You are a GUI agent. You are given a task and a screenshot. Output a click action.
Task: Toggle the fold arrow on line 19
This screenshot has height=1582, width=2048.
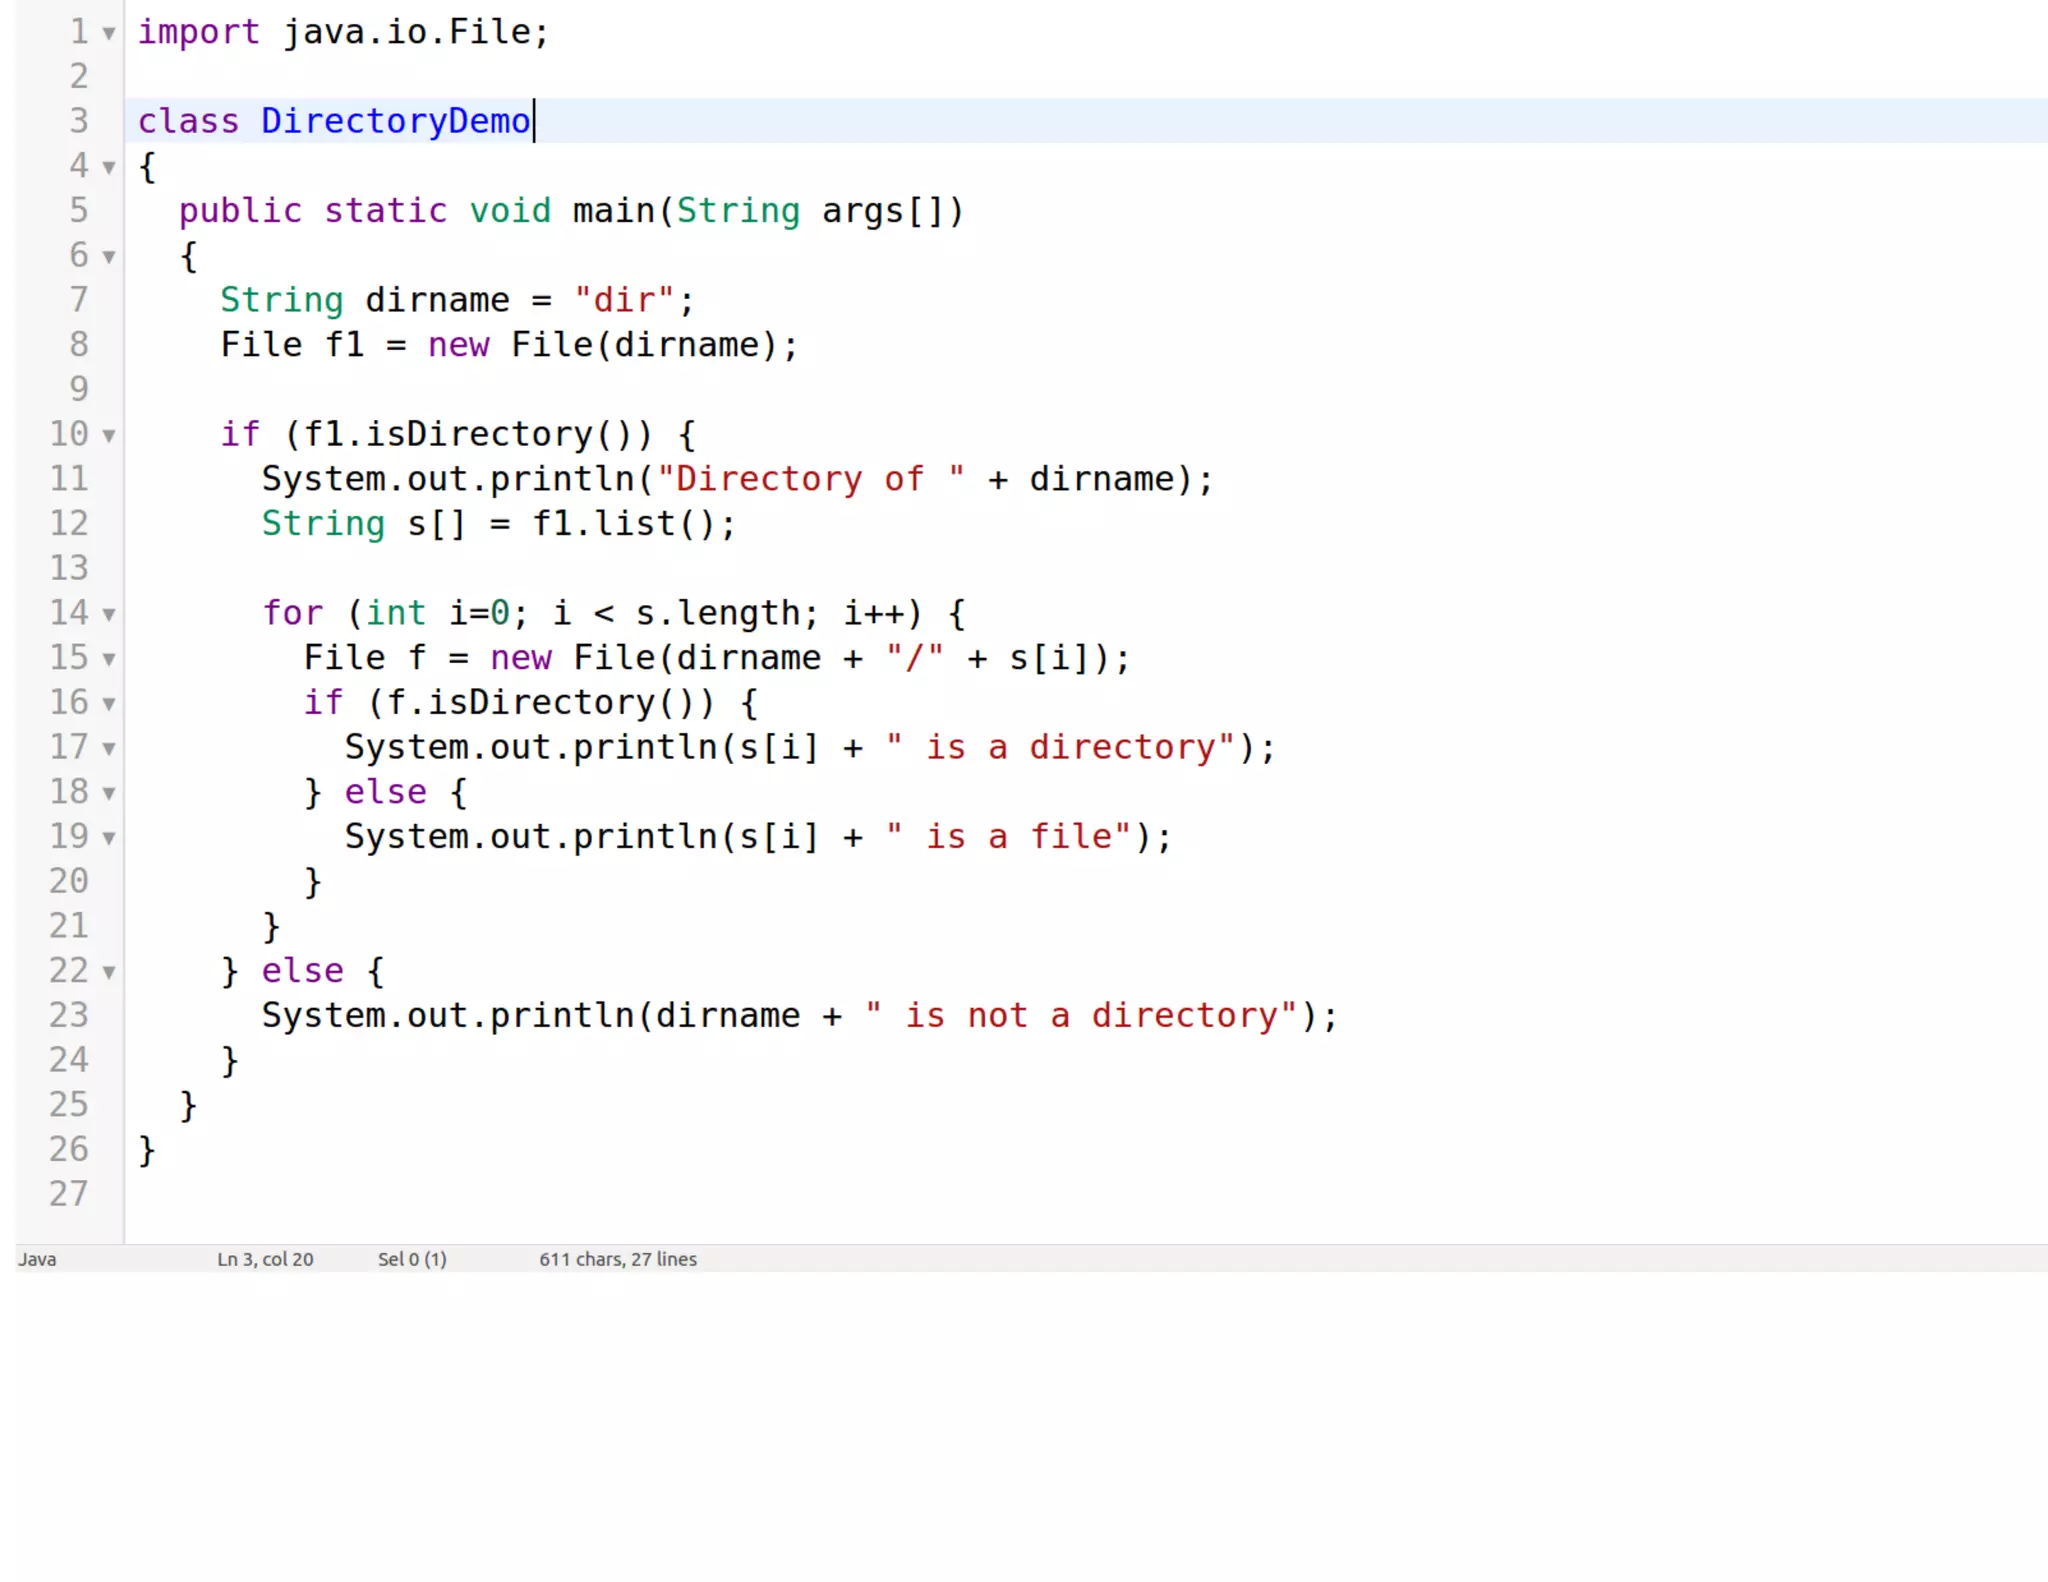click(x=108, y=838)
